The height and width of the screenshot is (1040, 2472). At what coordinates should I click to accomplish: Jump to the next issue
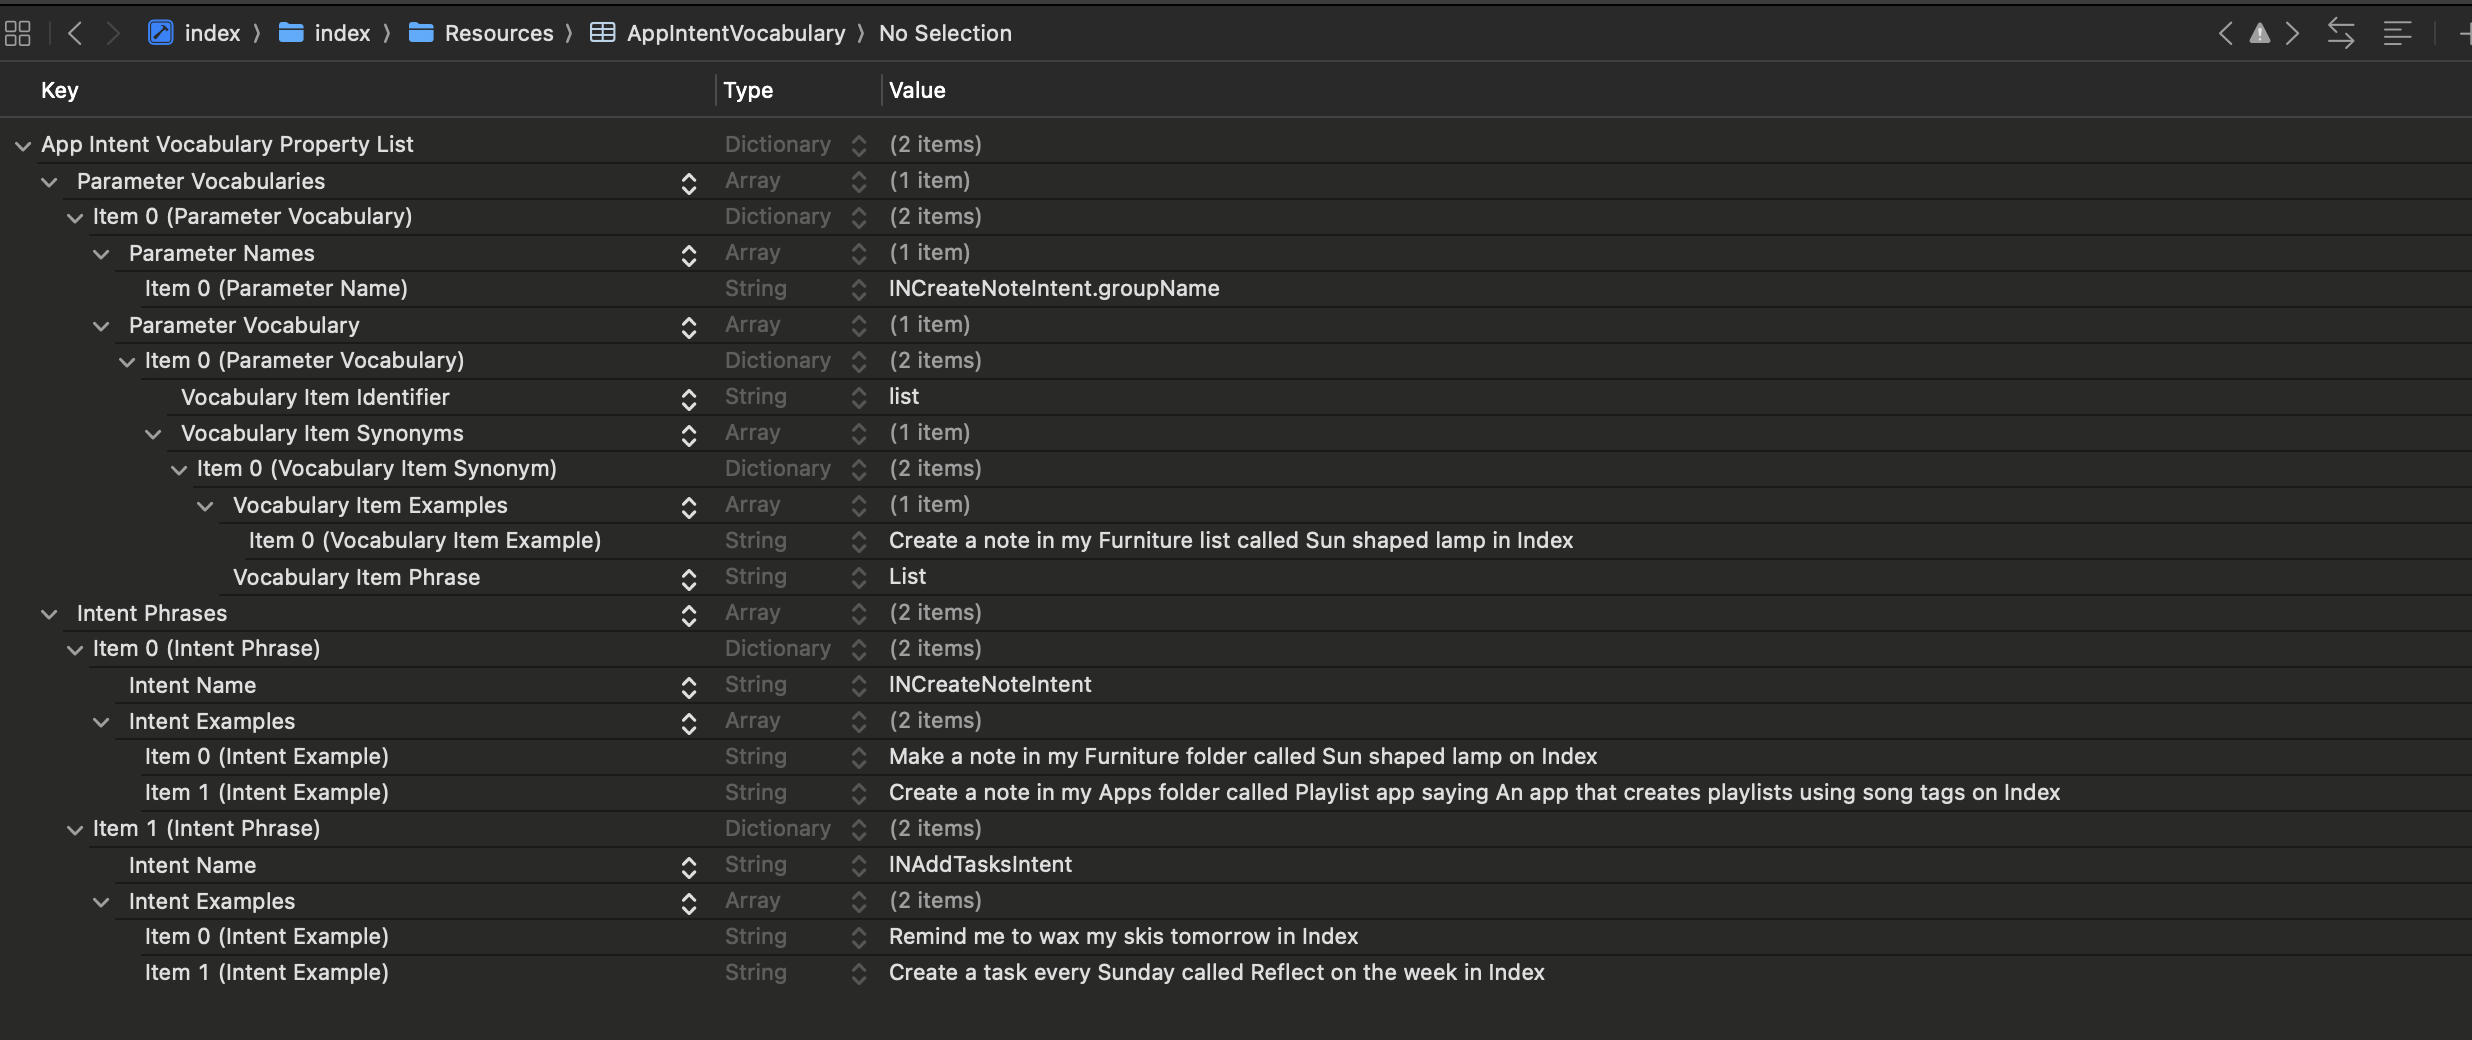pyautogui.click(x=2293, y=34)
